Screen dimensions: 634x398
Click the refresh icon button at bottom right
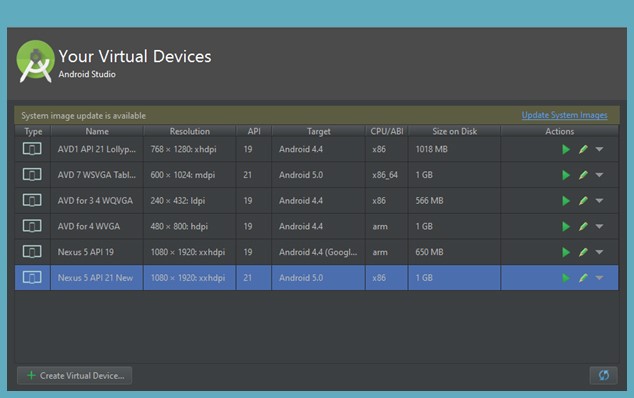pyautogui.click(x=603, y=375)
